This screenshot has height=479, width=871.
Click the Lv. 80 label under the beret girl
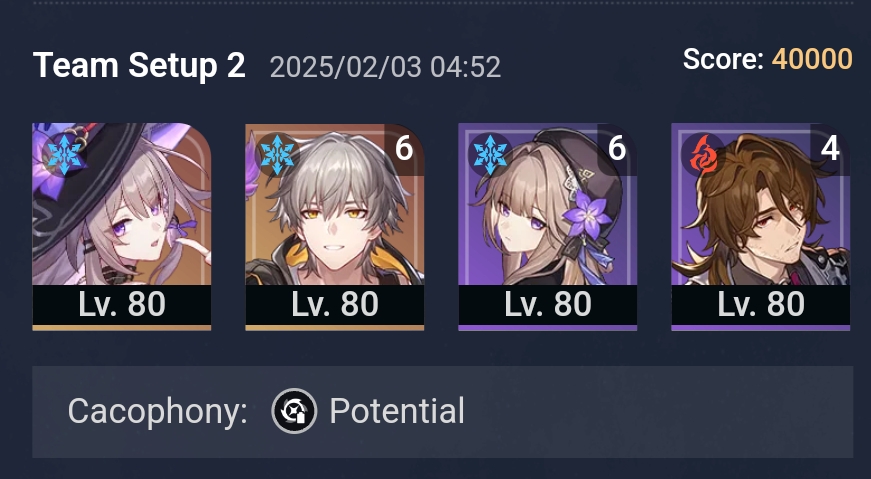tap(547, 305)
